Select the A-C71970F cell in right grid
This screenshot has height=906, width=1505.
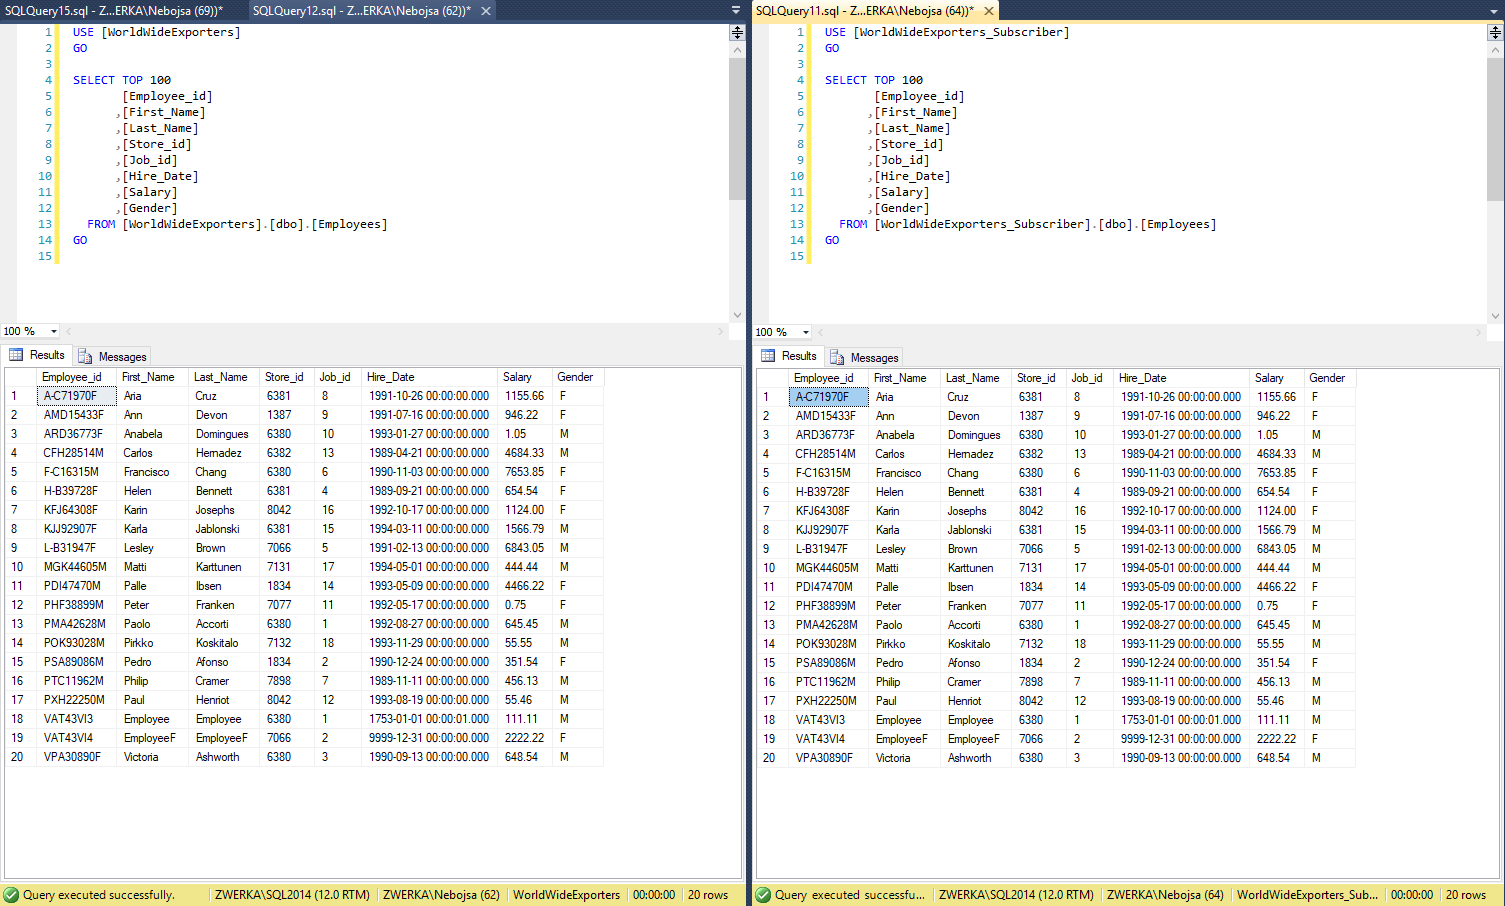click(x=829, y=397)
